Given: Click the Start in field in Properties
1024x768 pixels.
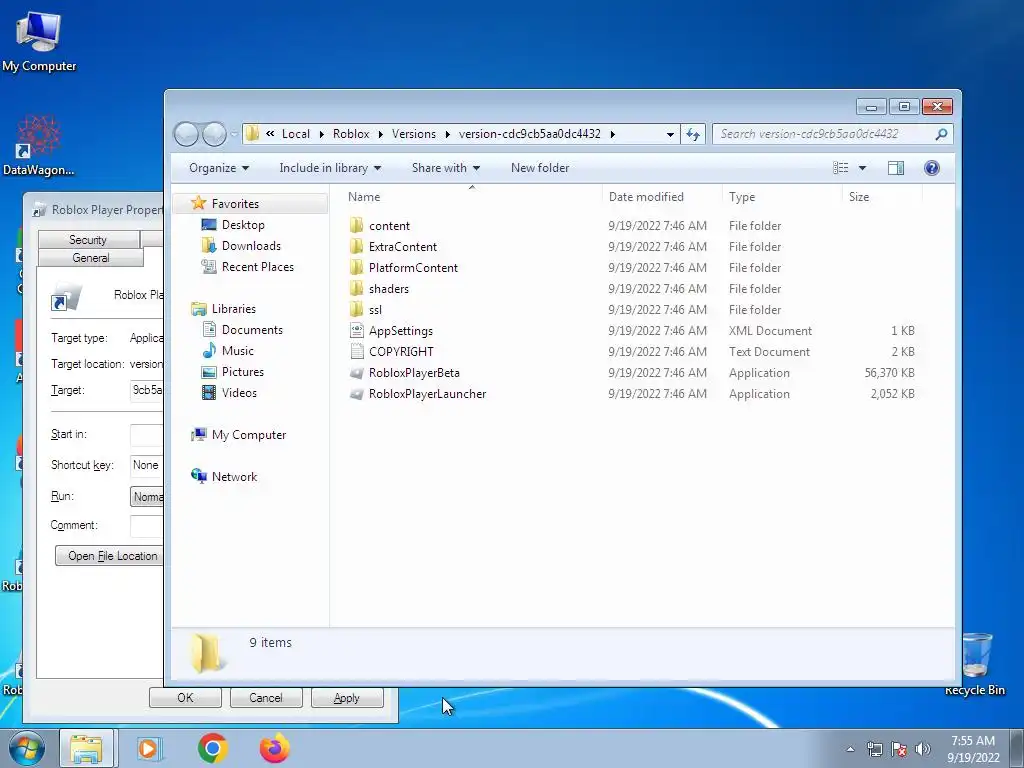Looking at the screenshot, I should 147,435.
